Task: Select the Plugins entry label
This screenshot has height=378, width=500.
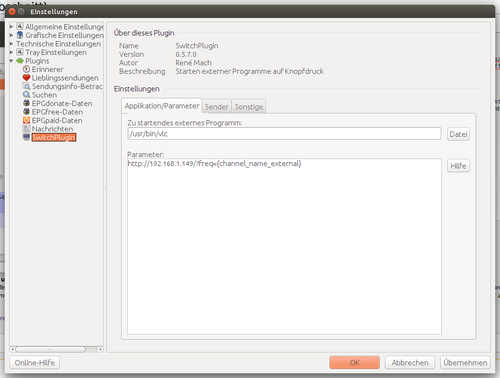Action: coord(37,61)
